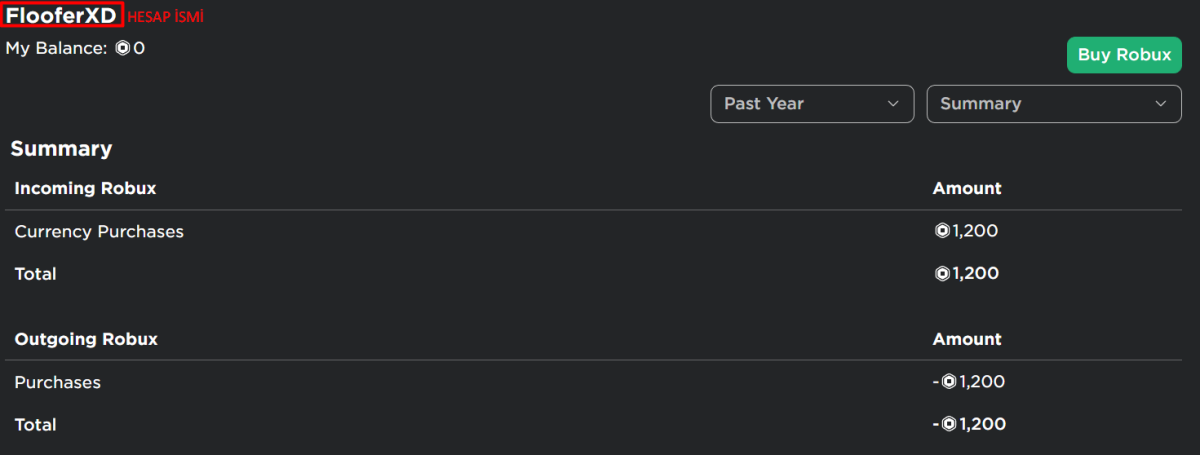Click the Robux icon in Purchases row
This screenshot has width=1200, height=455.
click(x=948, y=382)
